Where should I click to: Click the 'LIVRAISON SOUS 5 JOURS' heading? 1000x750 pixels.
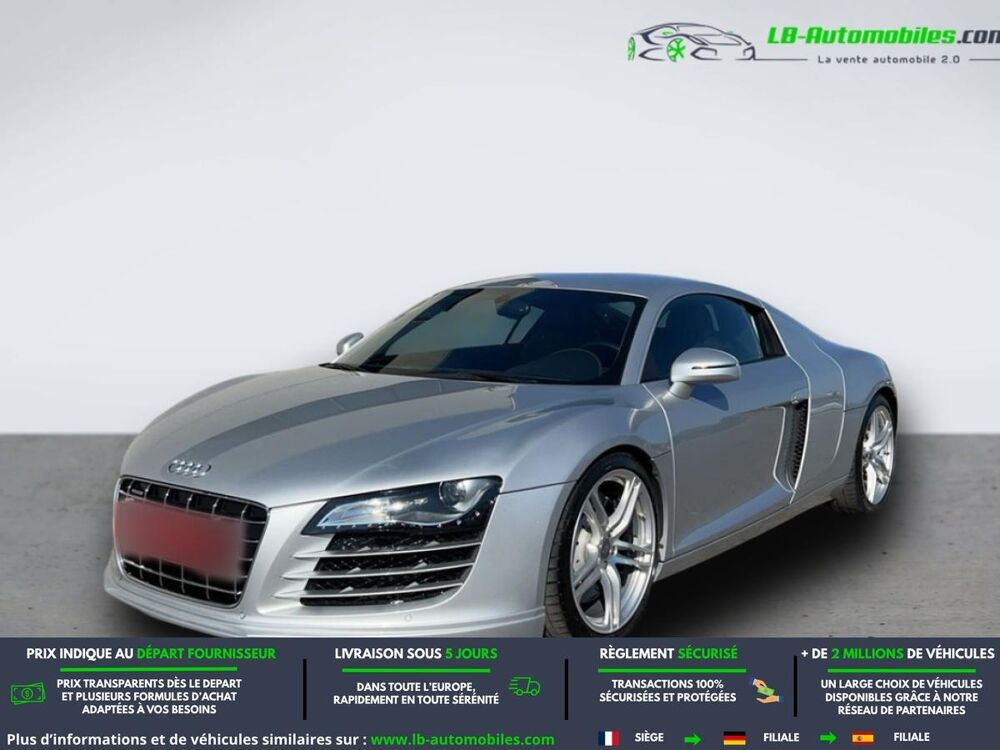[416, 654]
